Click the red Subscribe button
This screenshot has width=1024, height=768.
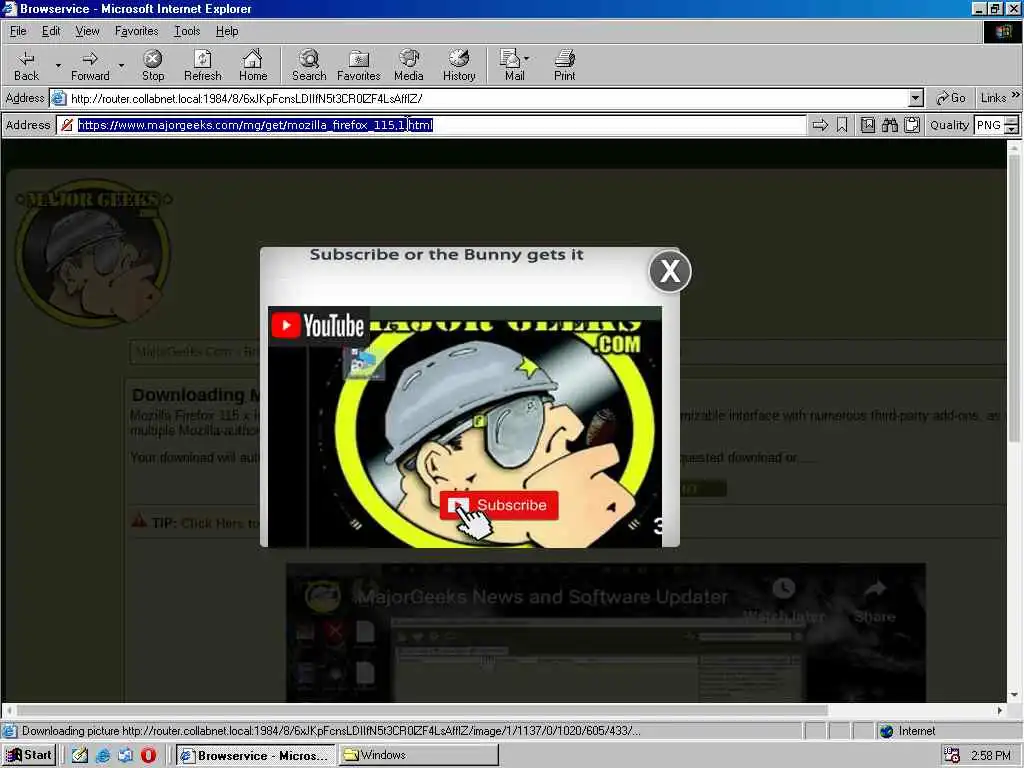(x=499, y=505)
